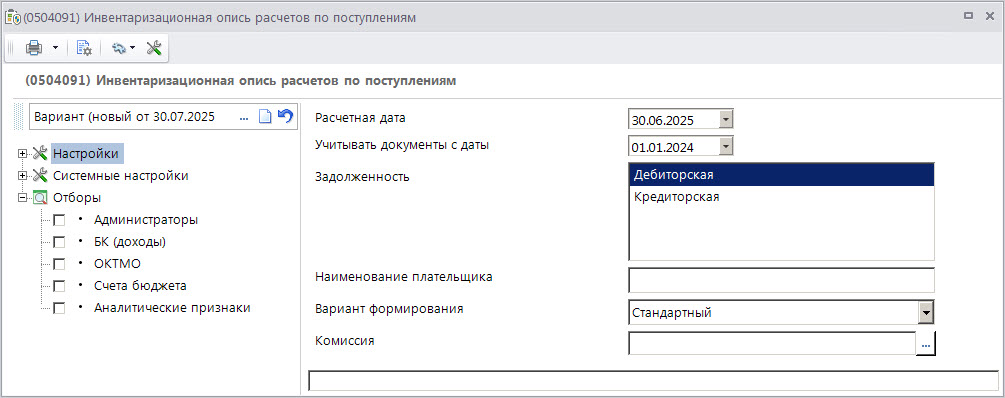The height and width of the screenshot is (398, 1005).
Task: Collapse the Отборы tree node
Action: click(23, 198)
